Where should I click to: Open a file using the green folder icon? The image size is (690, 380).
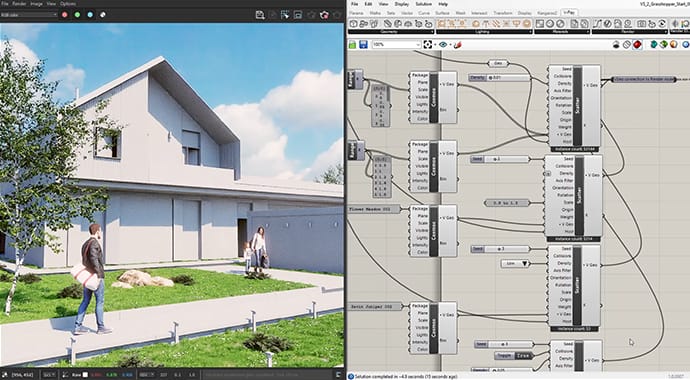point(352,44)
